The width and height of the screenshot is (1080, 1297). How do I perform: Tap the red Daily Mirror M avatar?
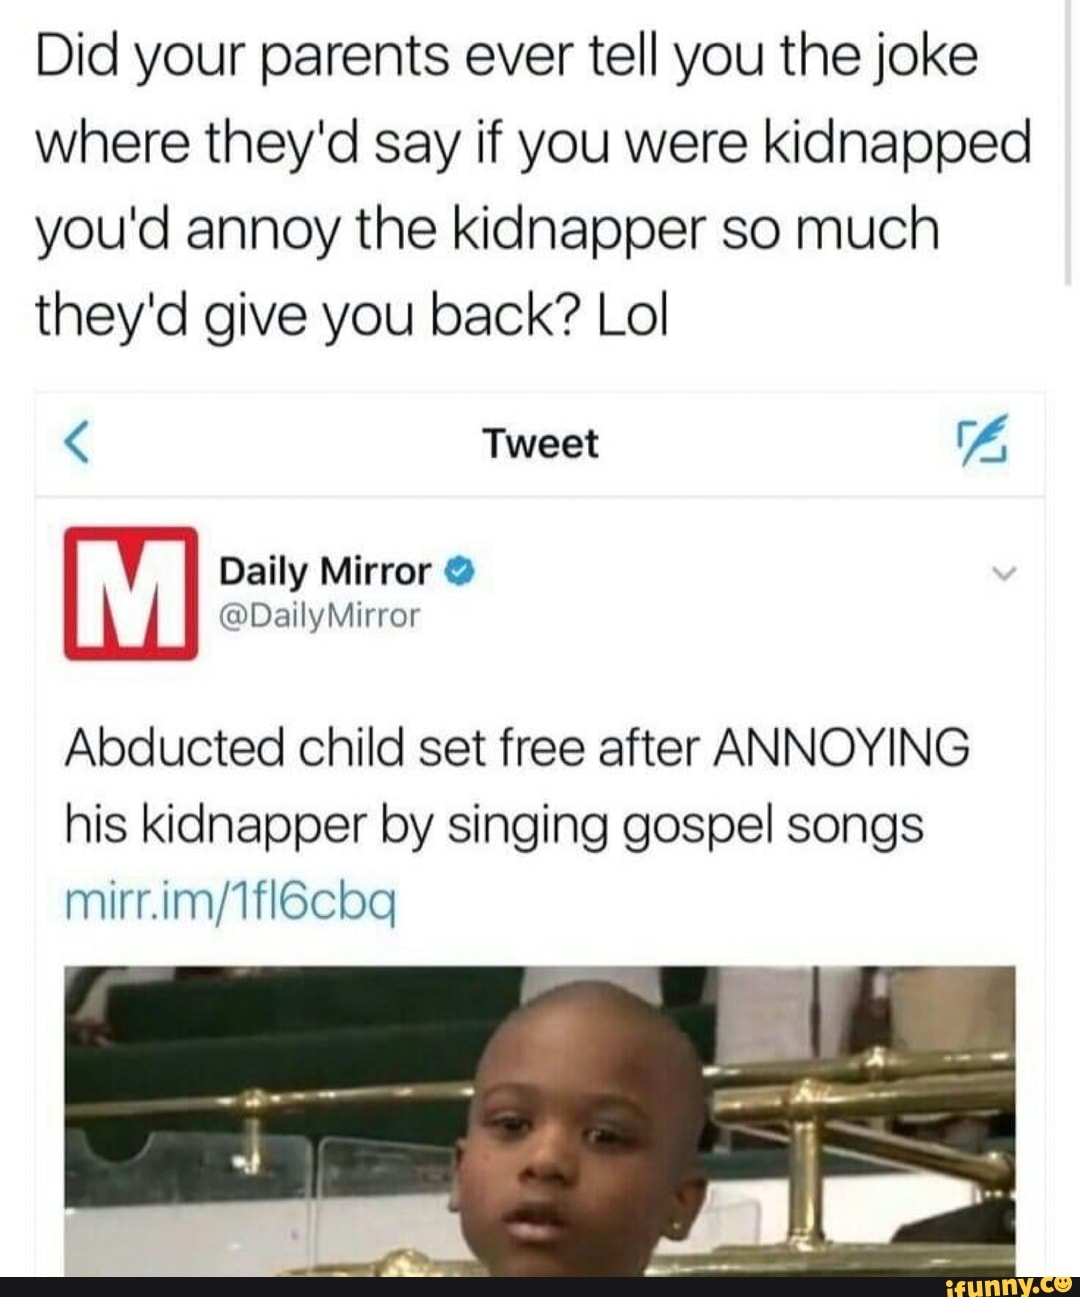click(131, 593)
